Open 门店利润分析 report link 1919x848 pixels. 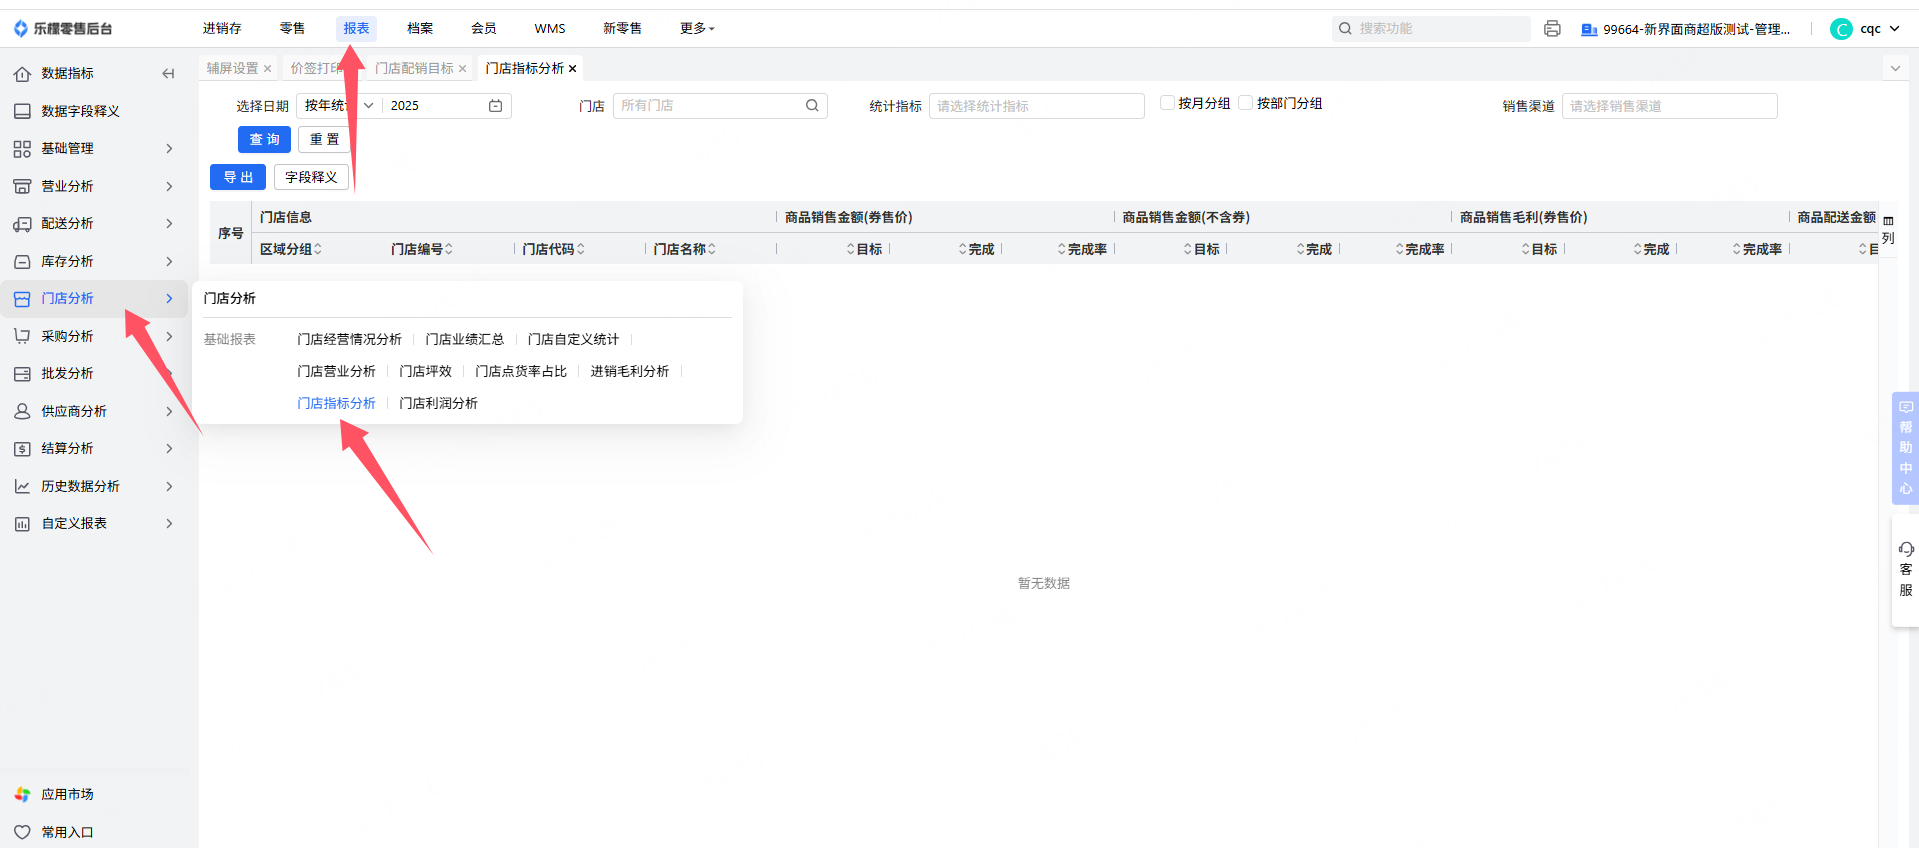(x=438, y=404)
